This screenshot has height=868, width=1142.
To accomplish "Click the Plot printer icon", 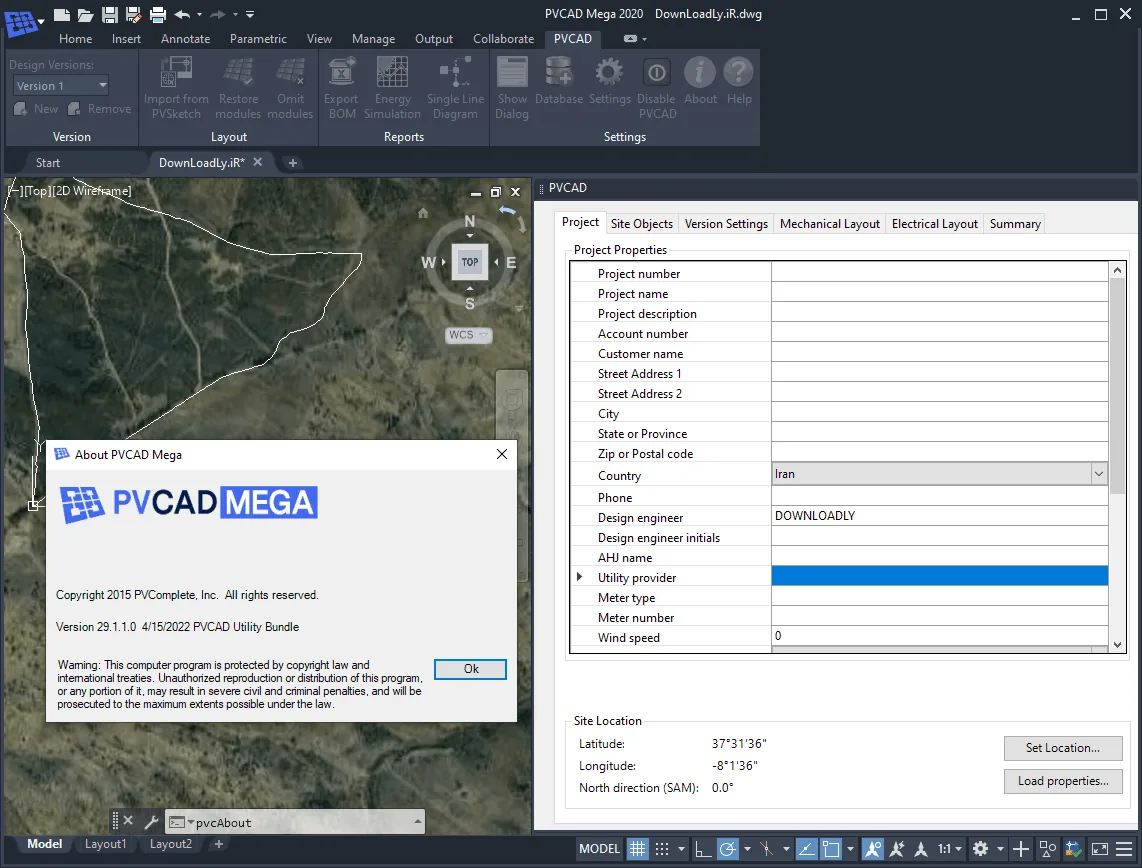I will (158, 15).
